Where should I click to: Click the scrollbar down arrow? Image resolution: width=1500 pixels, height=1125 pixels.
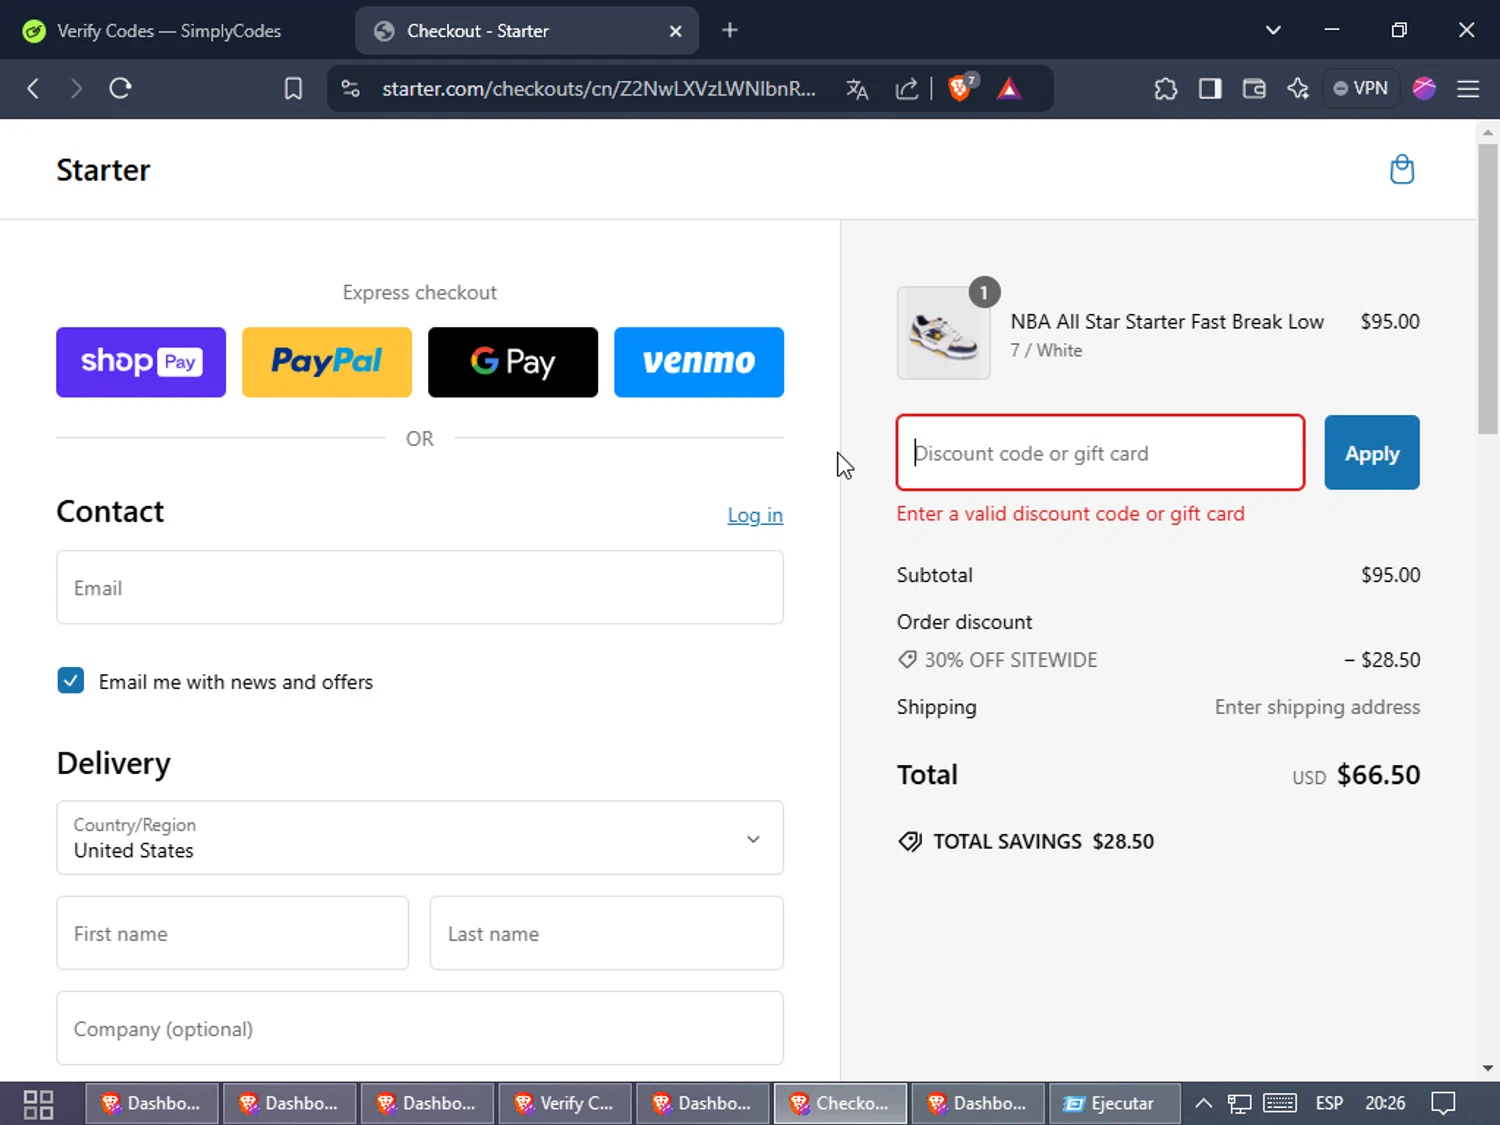click(1488, 1068)
